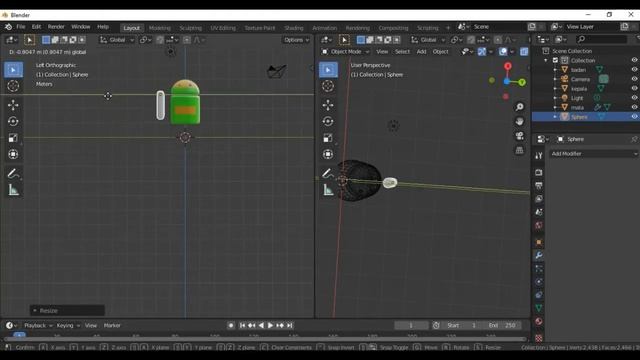Select the Measure tool in right viewport

point(328,190)
